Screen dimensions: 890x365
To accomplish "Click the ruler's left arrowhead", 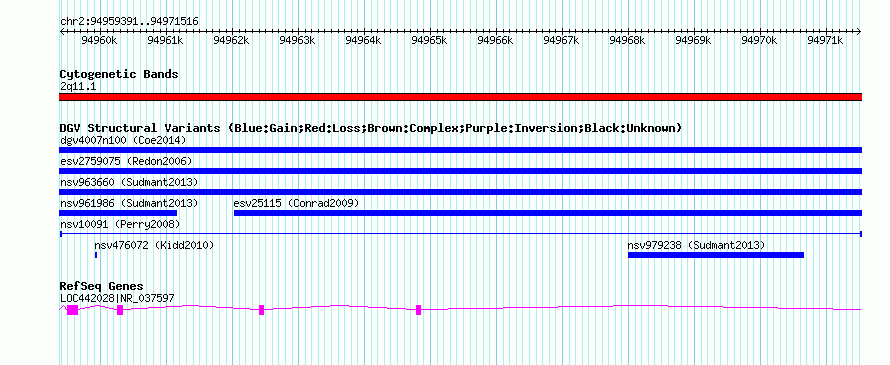I will [62, 32].
